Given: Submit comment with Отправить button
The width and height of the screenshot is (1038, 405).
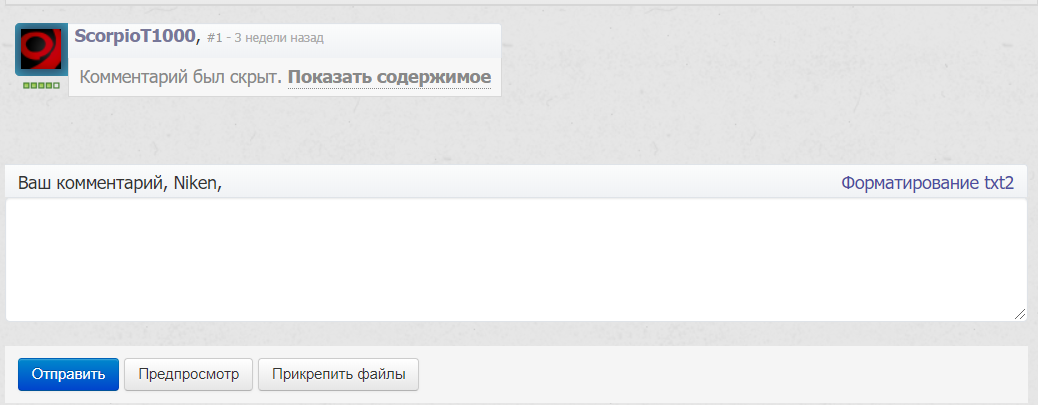Looking at the screenshot, I should 68,375.
